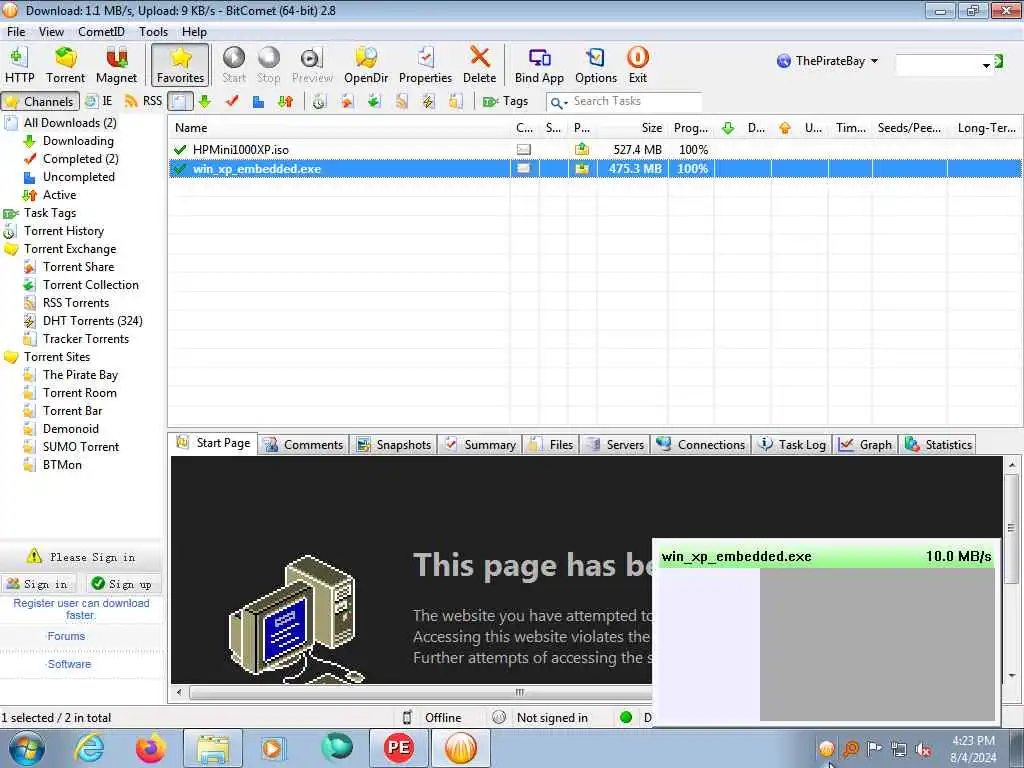Click the red Delete toolbar icon
This screenshot has width=1024, height=768.
pyautogui.click(x=479, y=65)
